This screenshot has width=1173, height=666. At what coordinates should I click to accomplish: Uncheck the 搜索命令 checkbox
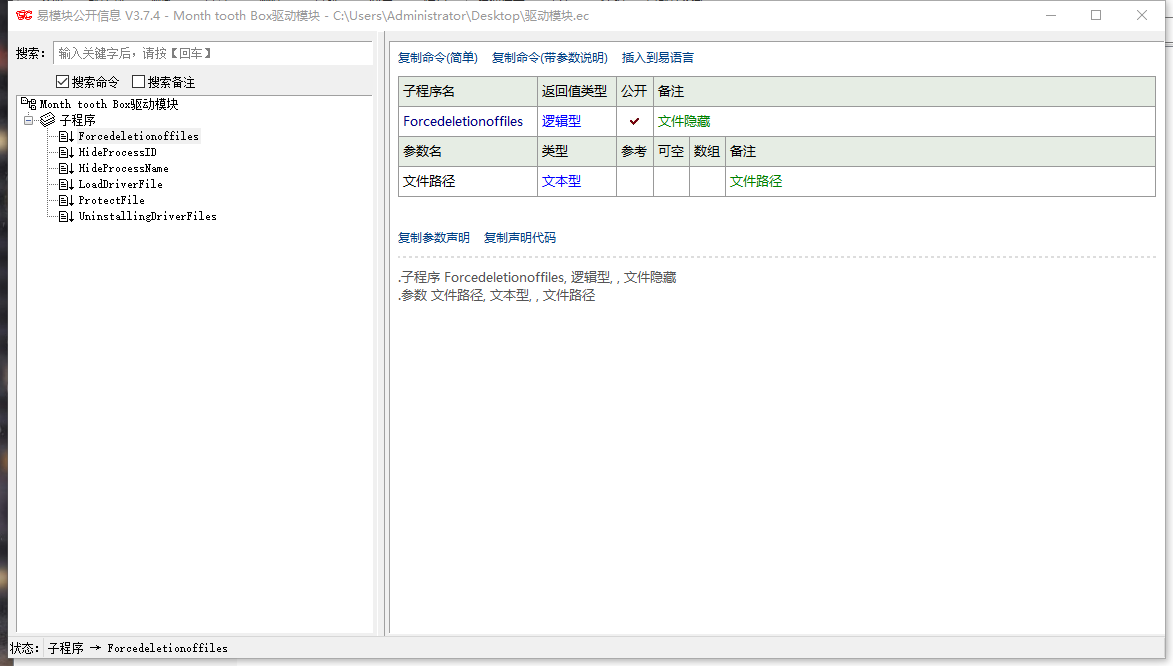coord(63,82)
